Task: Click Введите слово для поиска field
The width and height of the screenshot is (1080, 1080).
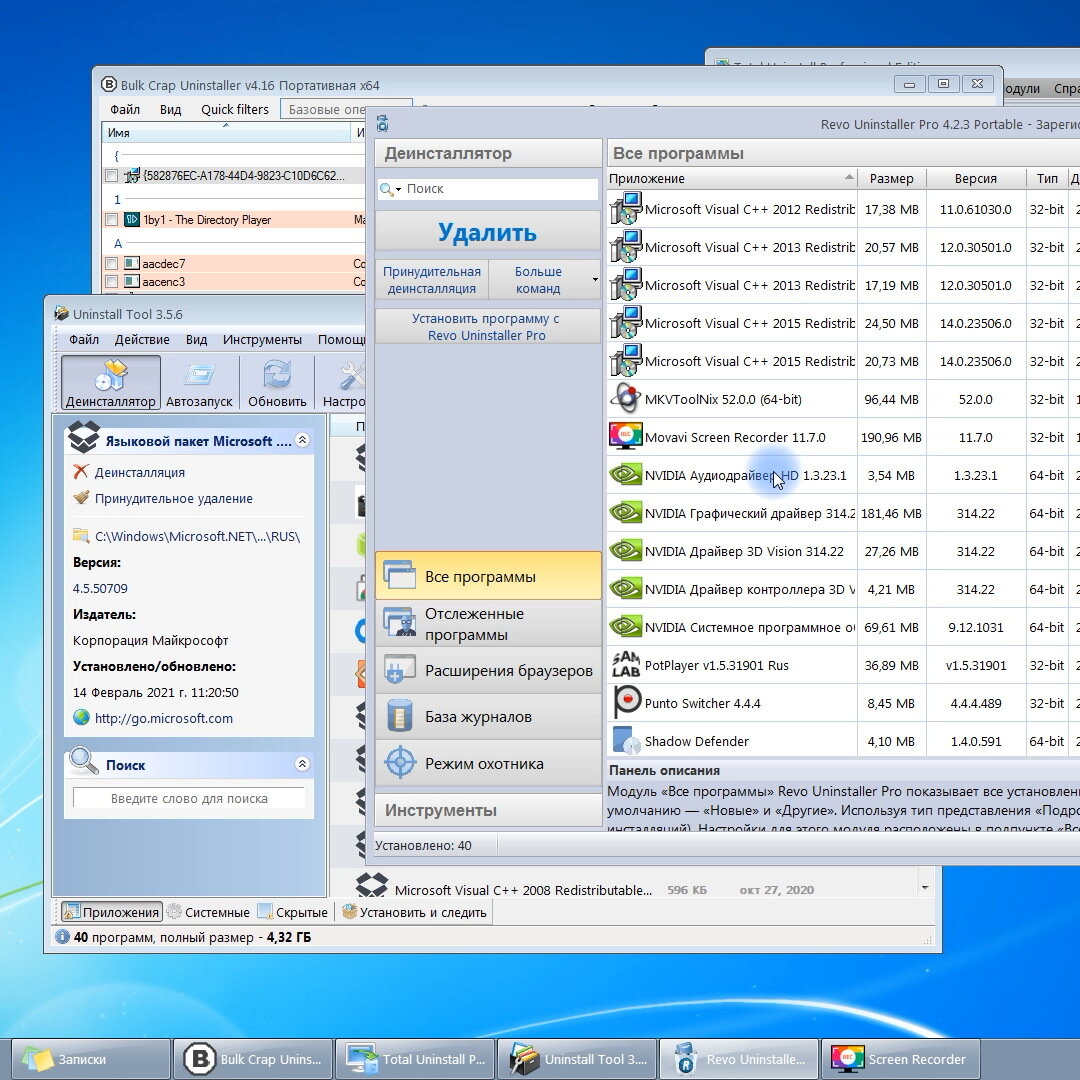Action: pyautogui.click(x=189, y=798)
